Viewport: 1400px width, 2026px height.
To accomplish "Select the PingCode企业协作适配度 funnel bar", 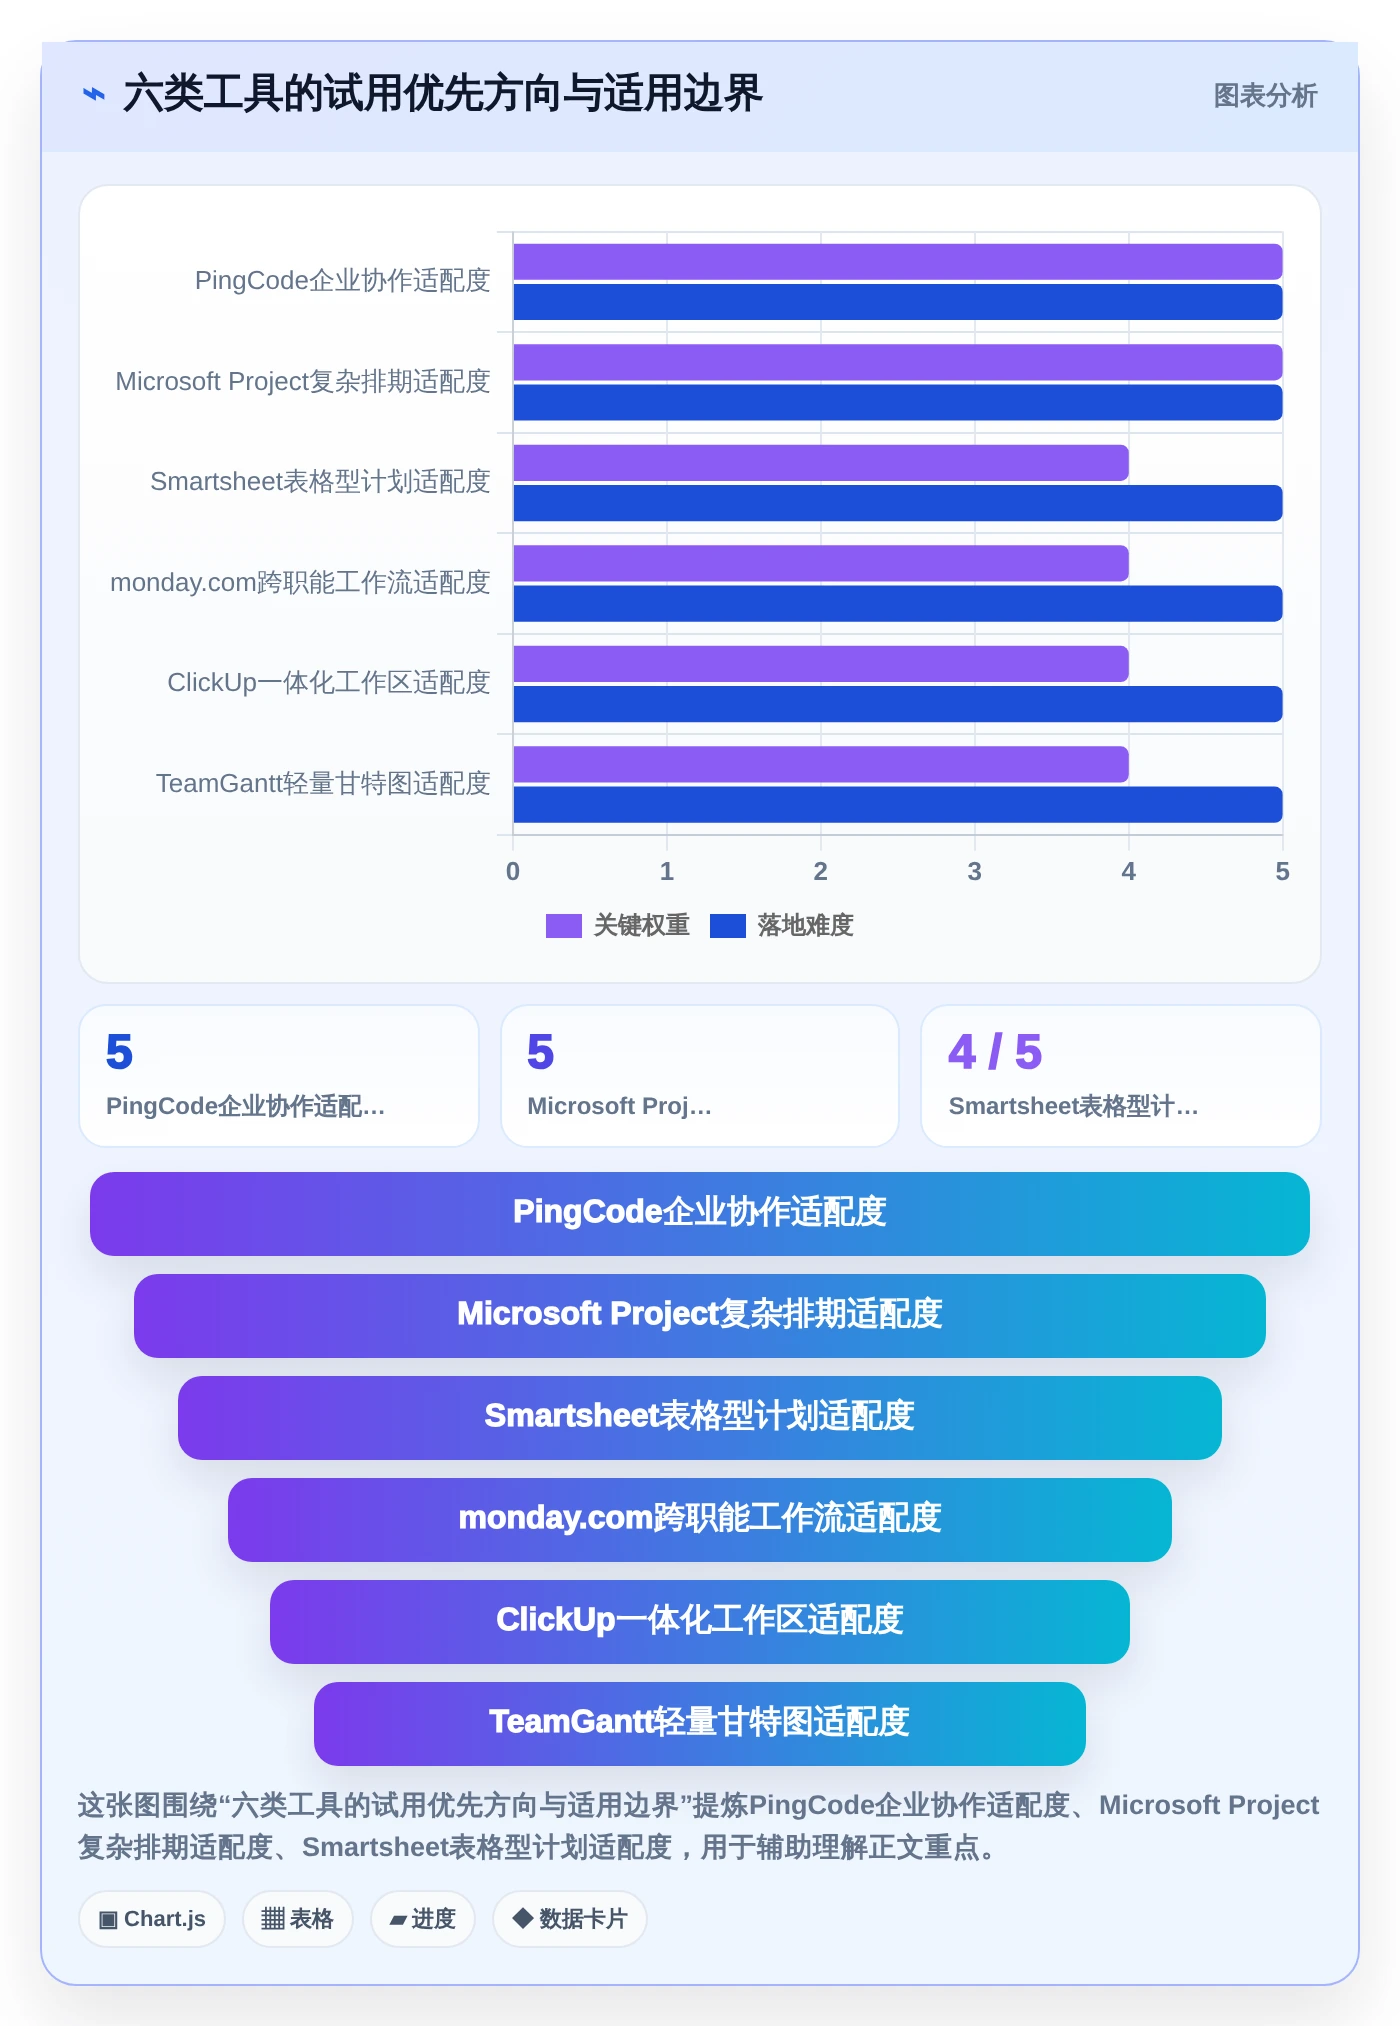I will (700, 1214).
